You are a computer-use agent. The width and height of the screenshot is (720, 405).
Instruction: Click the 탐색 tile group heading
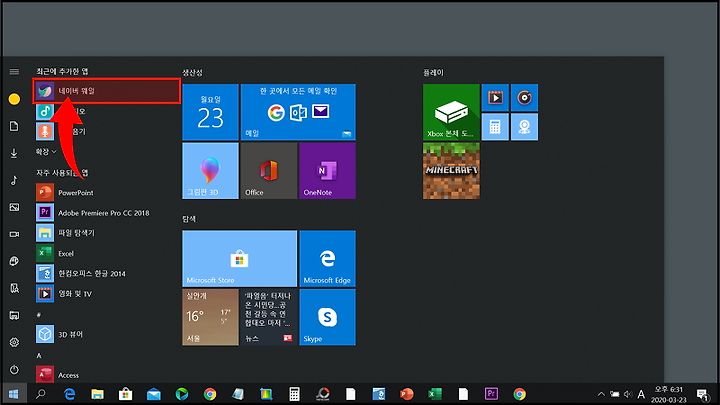(x=189, y=219)
